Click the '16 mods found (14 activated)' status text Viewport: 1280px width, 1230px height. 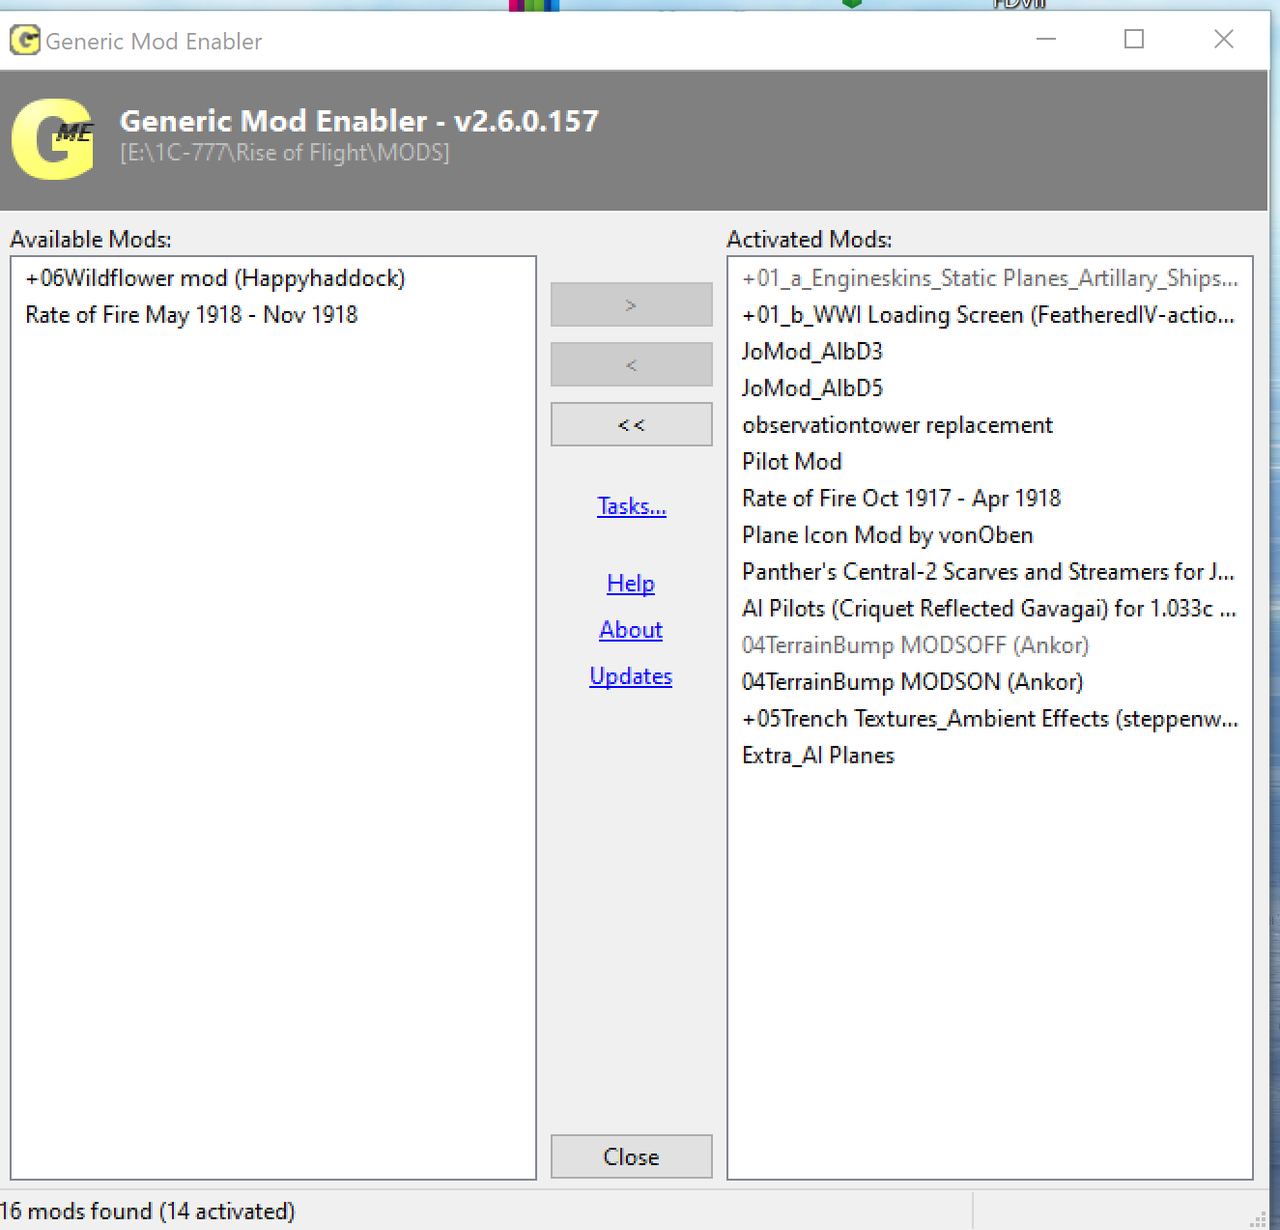click(147, 1211)
